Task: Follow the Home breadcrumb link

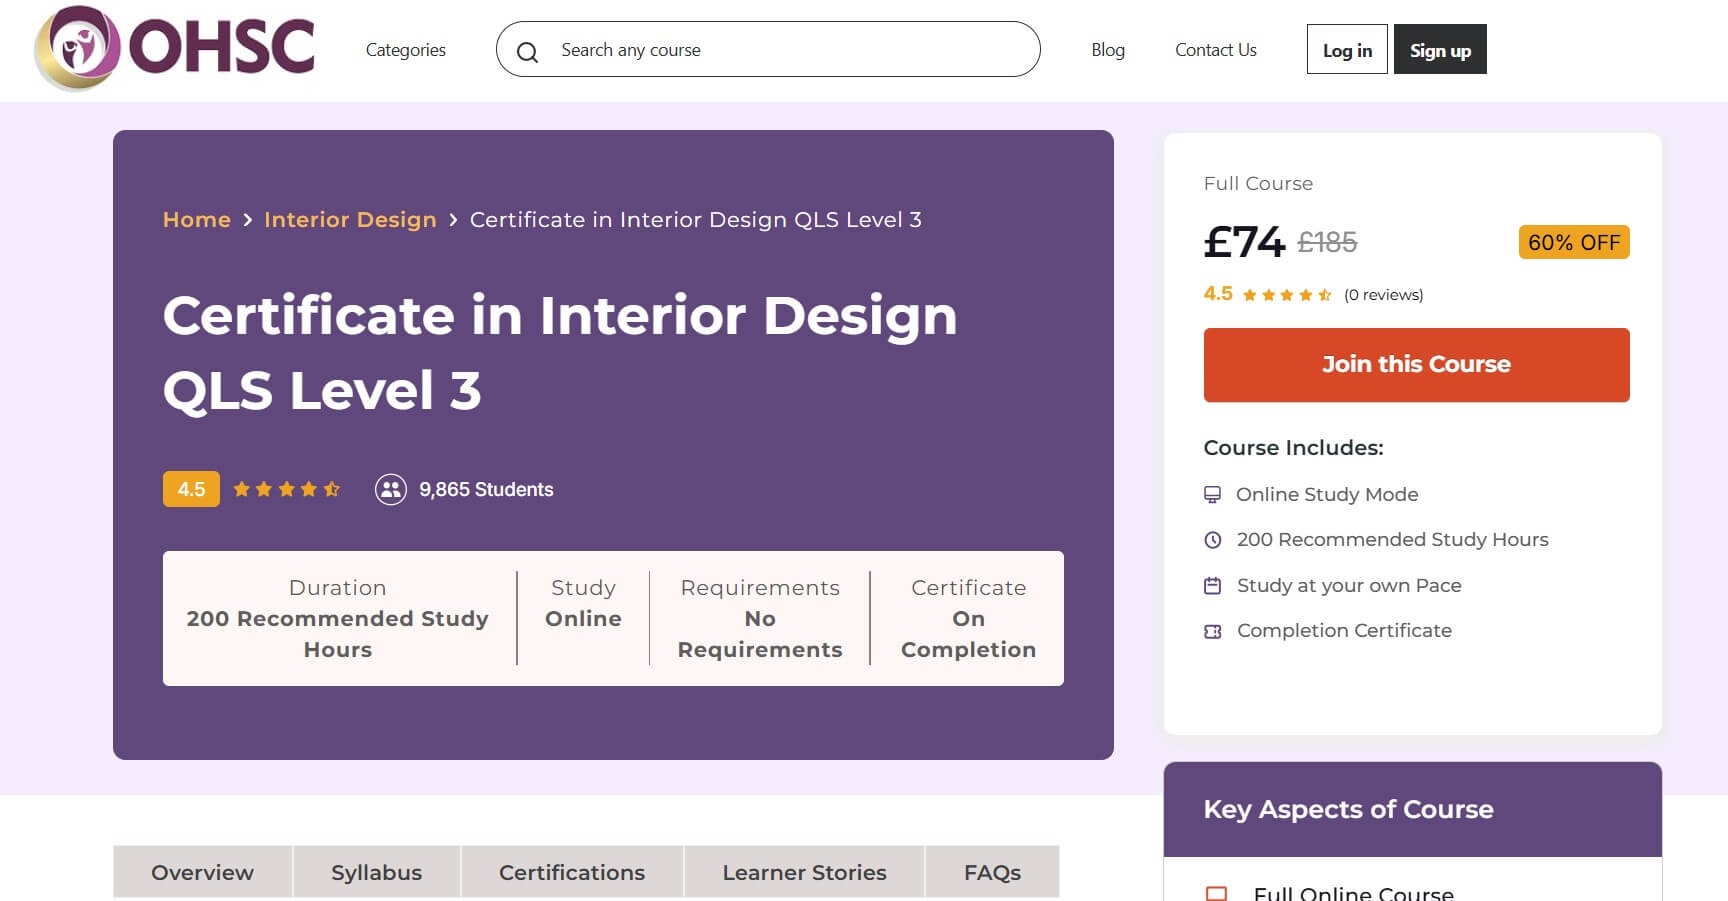Action: coord(197,220)
